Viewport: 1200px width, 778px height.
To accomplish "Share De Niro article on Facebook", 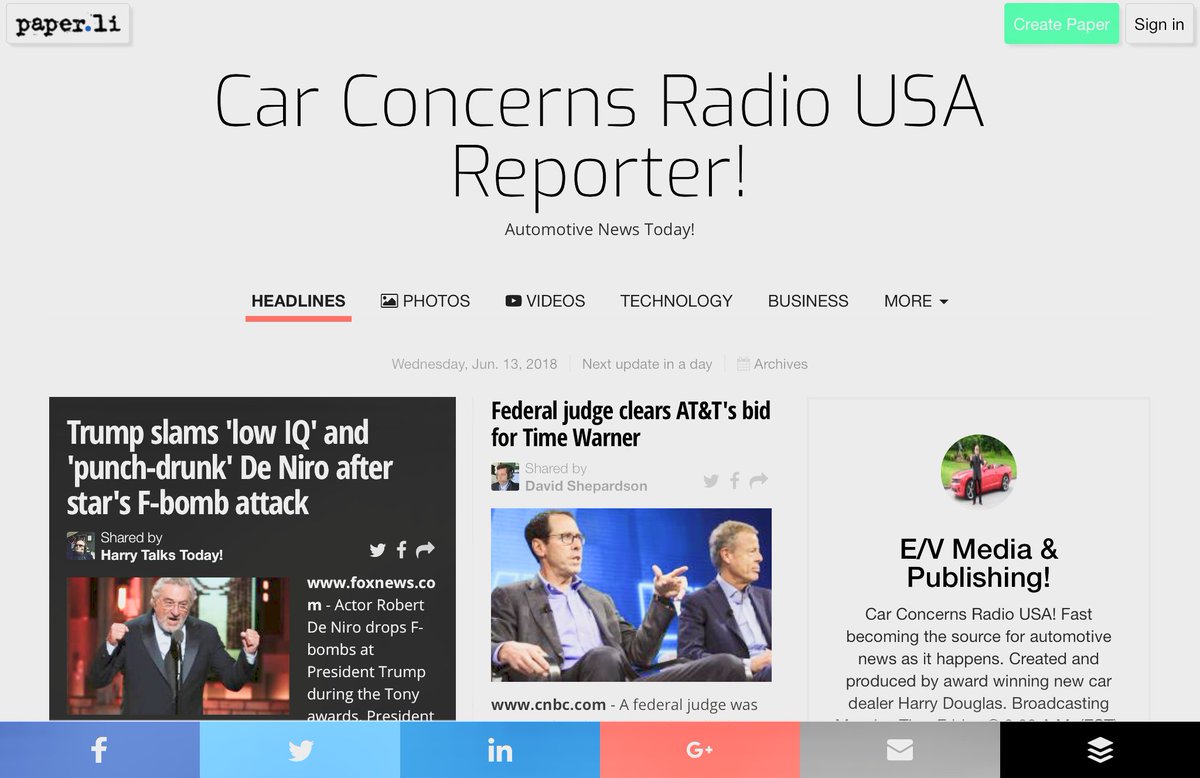I will (x=401, y=549).
